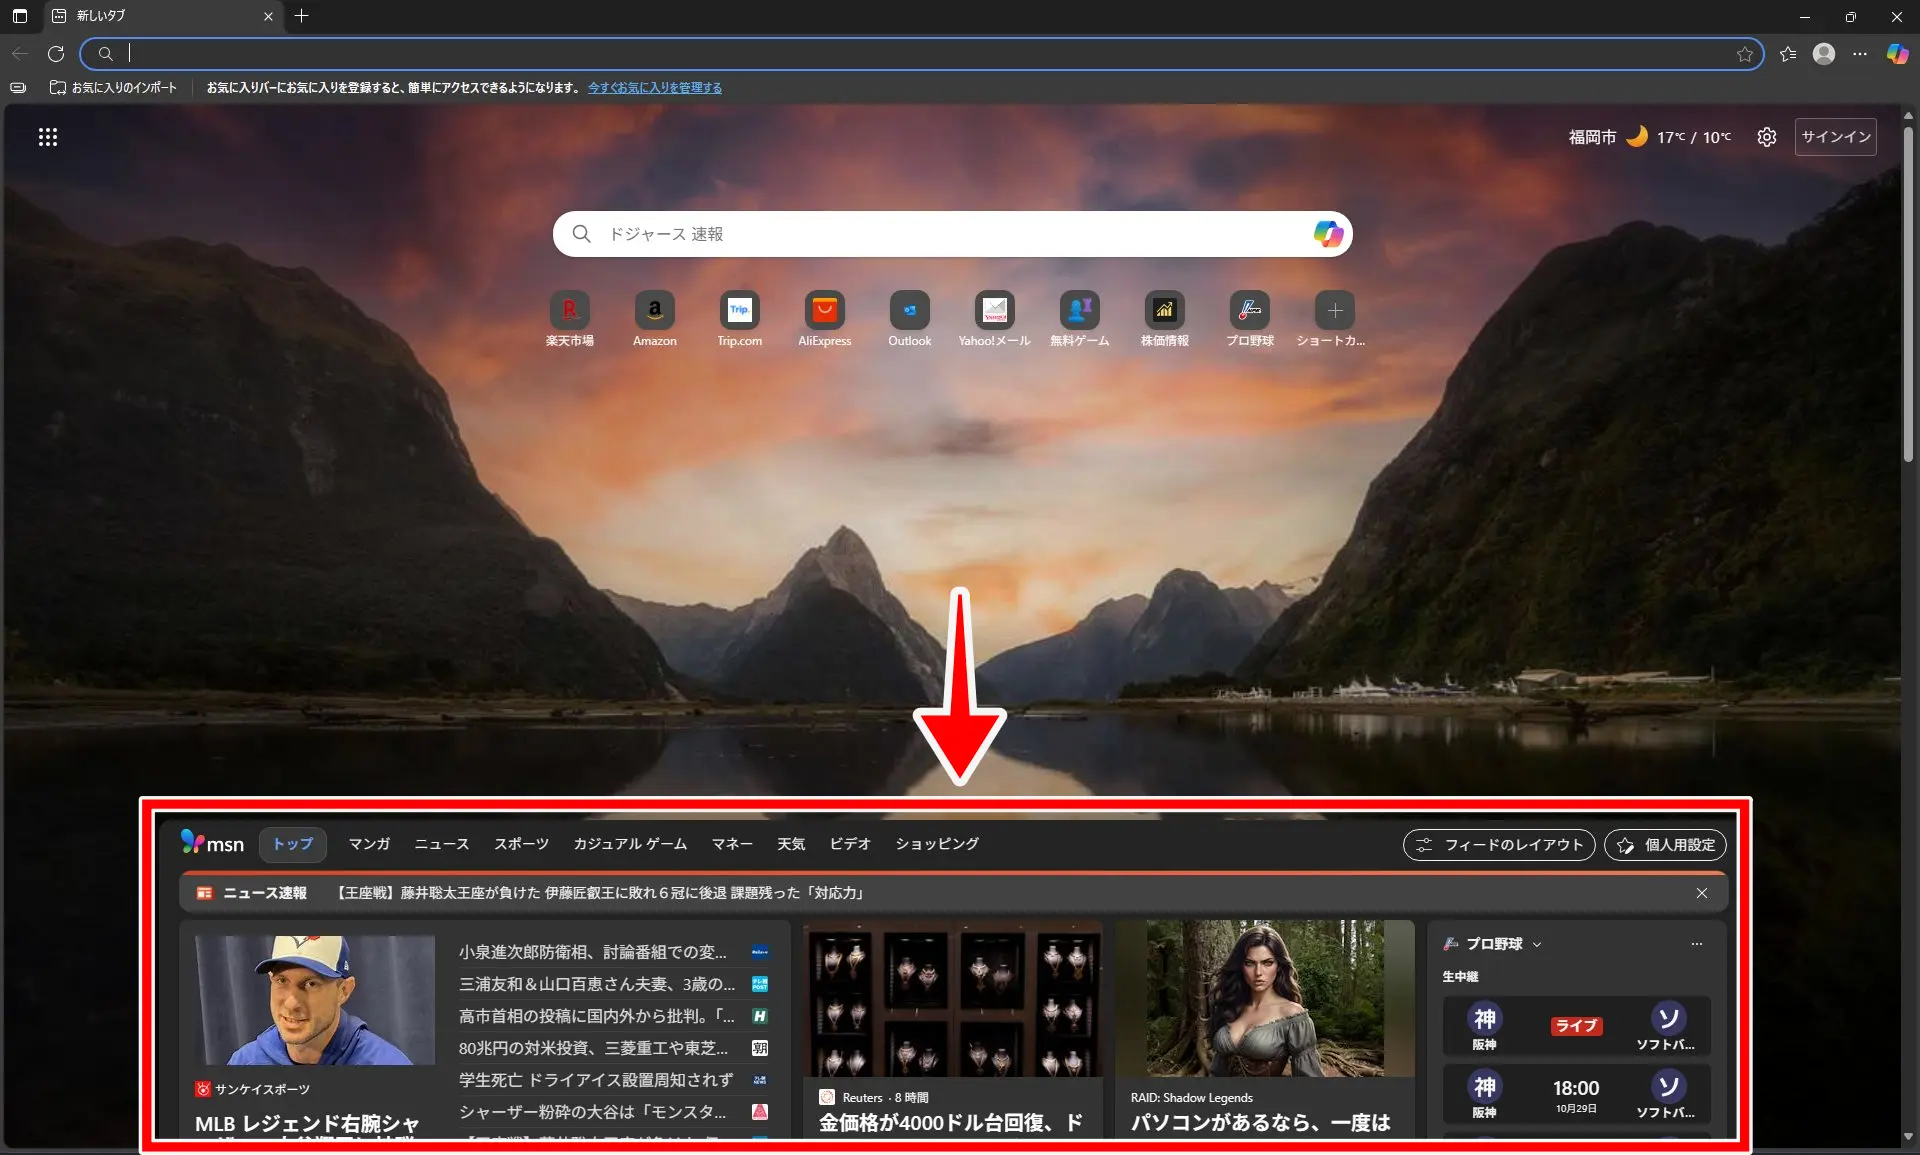1920x1155 pixels.
Task: Open the AliExpress shortcut icon
Action: [x=824, y=311]
